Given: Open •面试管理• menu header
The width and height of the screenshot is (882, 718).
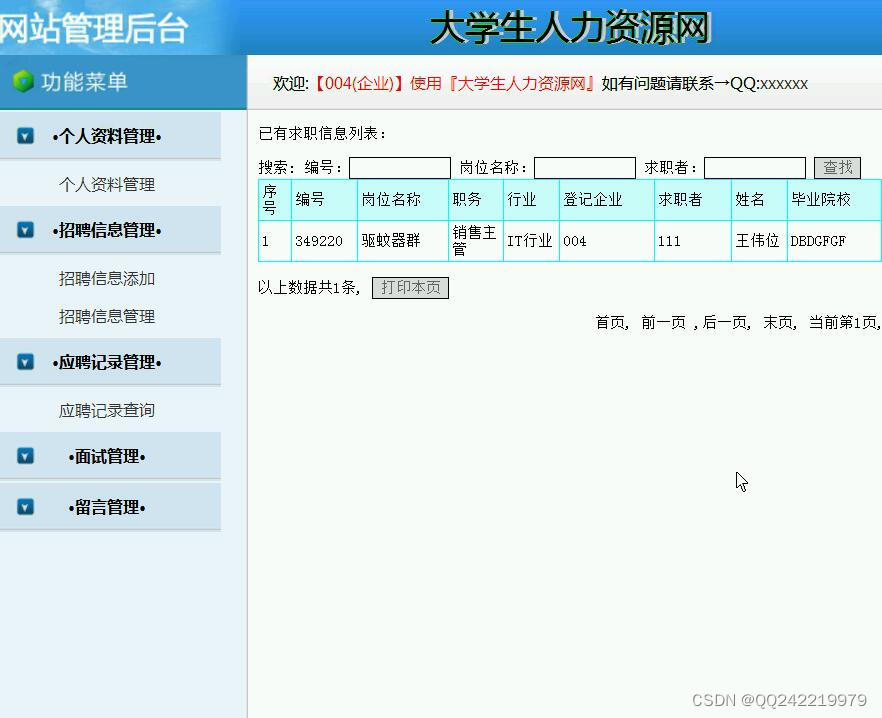Looking at the screenshot, I should [x=107, y=456].
